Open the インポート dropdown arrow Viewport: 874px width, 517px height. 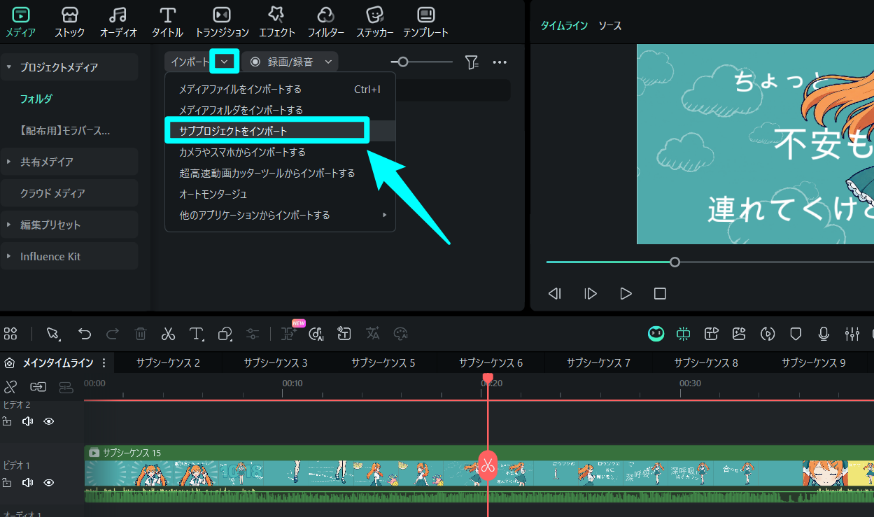point(224,61)
